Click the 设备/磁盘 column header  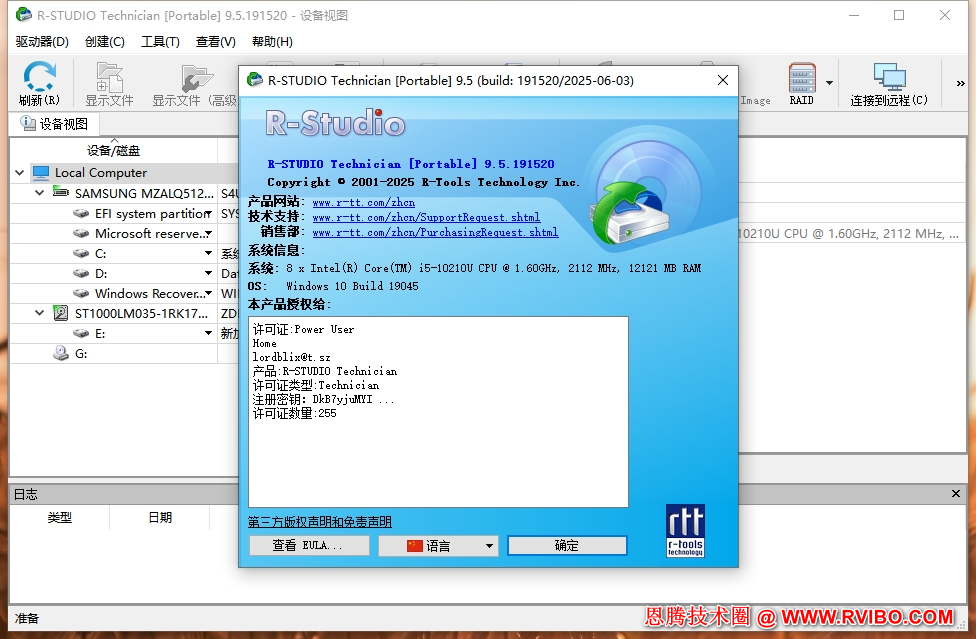113,151
